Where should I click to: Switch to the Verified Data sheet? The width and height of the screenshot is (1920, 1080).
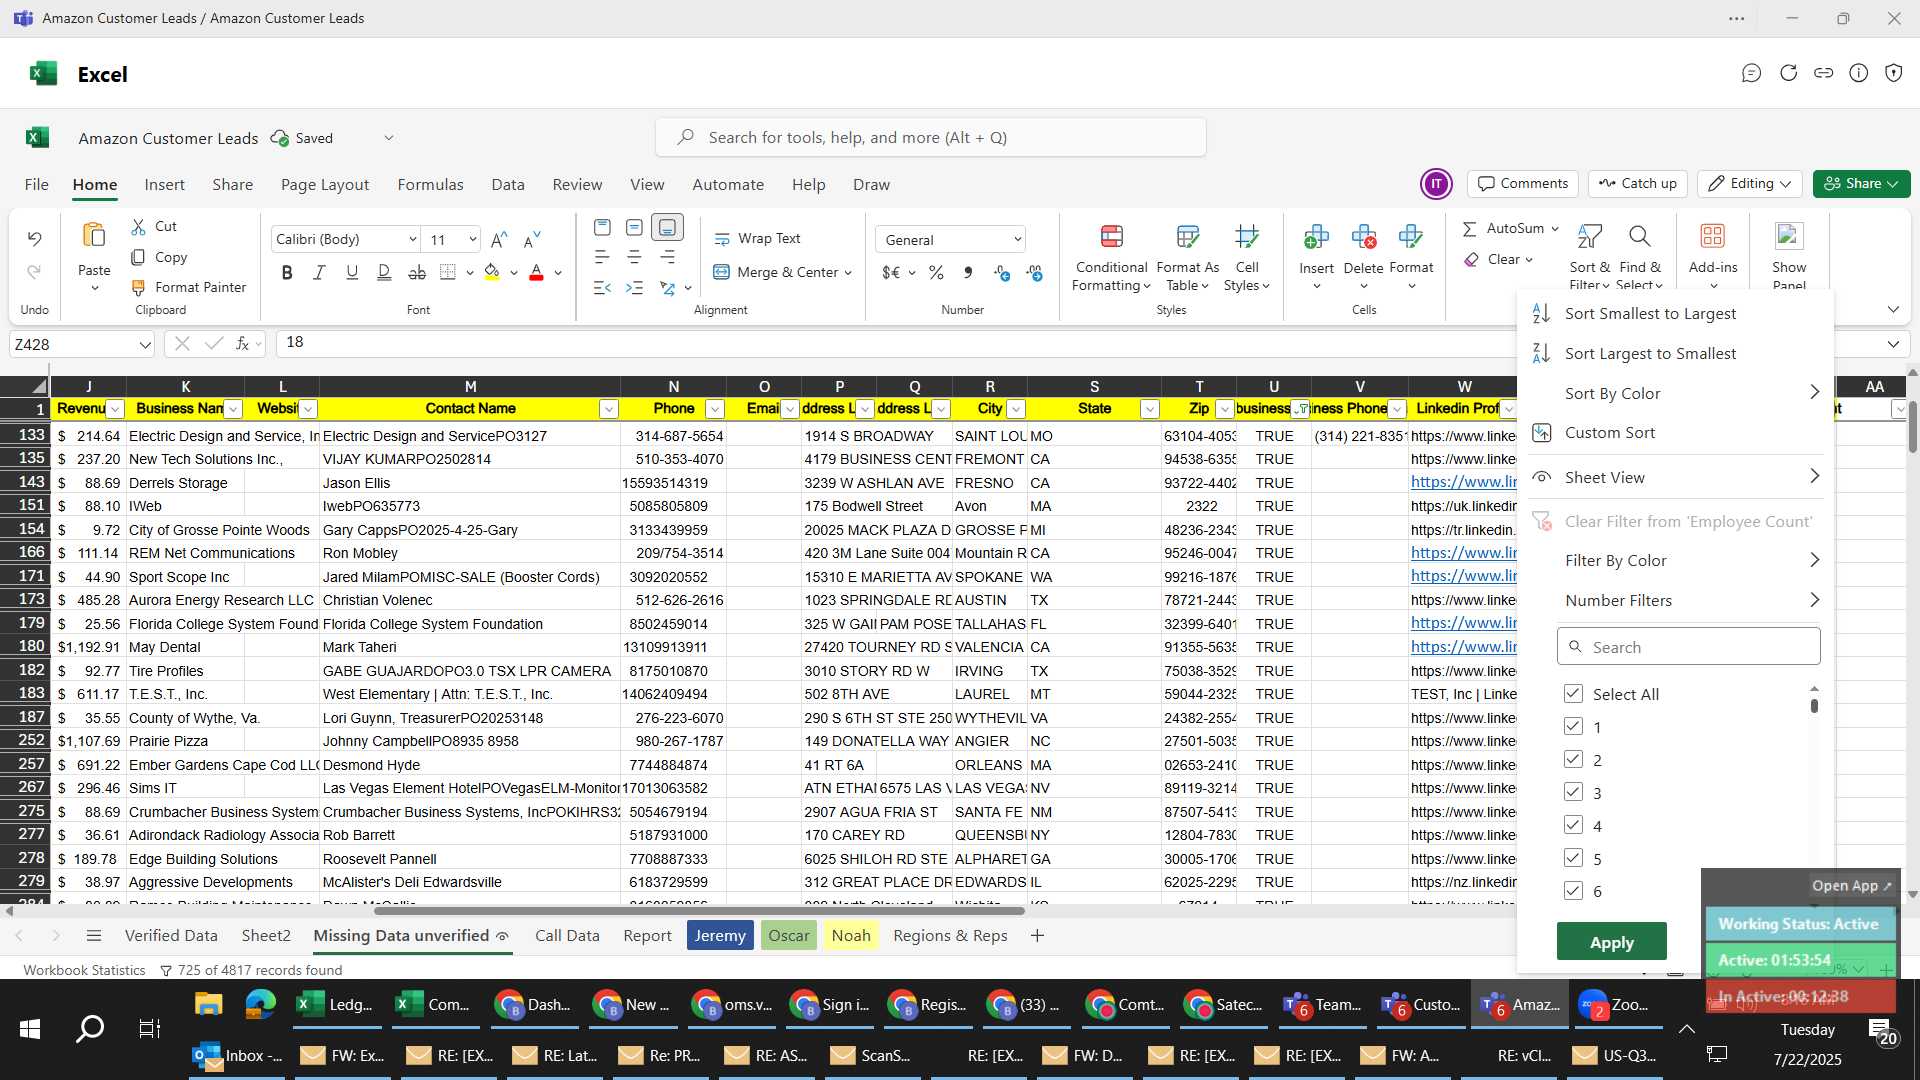pyautogui.click(x=171, y=936)
